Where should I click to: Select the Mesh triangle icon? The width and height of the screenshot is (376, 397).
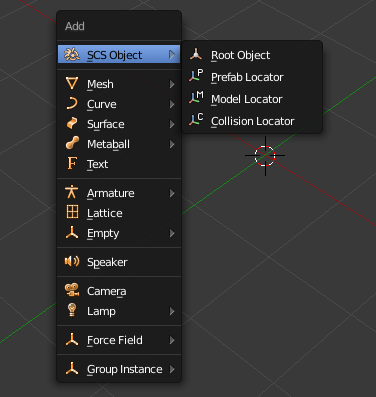point(72,83)
